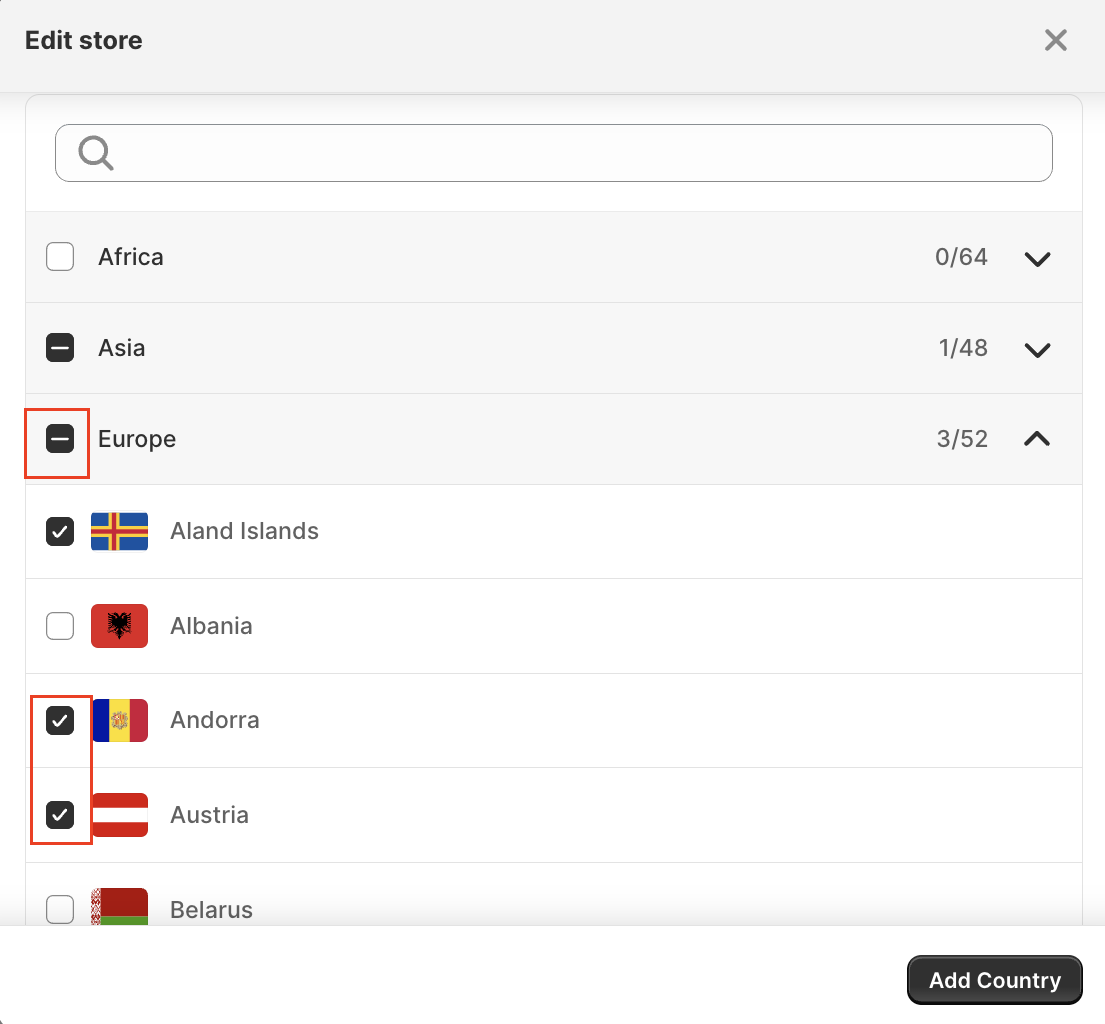
Task: Click the Albania flag icon
Action: pos(119,626)
